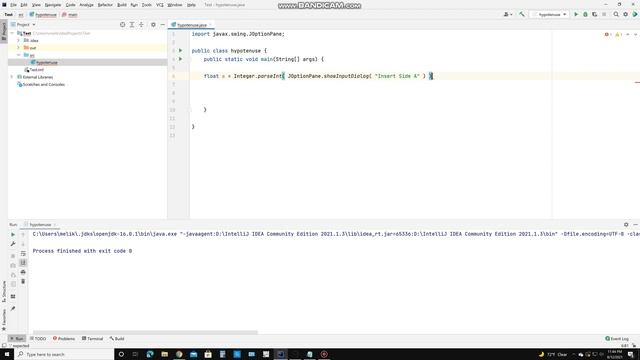Hide the Run tool window

point(636,224)
